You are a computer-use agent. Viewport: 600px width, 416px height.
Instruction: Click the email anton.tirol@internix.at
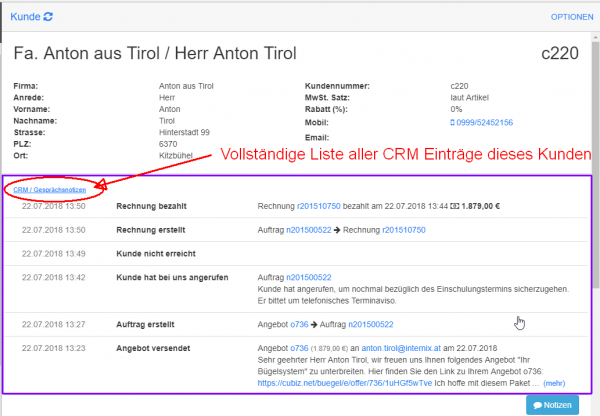point(401,348)
